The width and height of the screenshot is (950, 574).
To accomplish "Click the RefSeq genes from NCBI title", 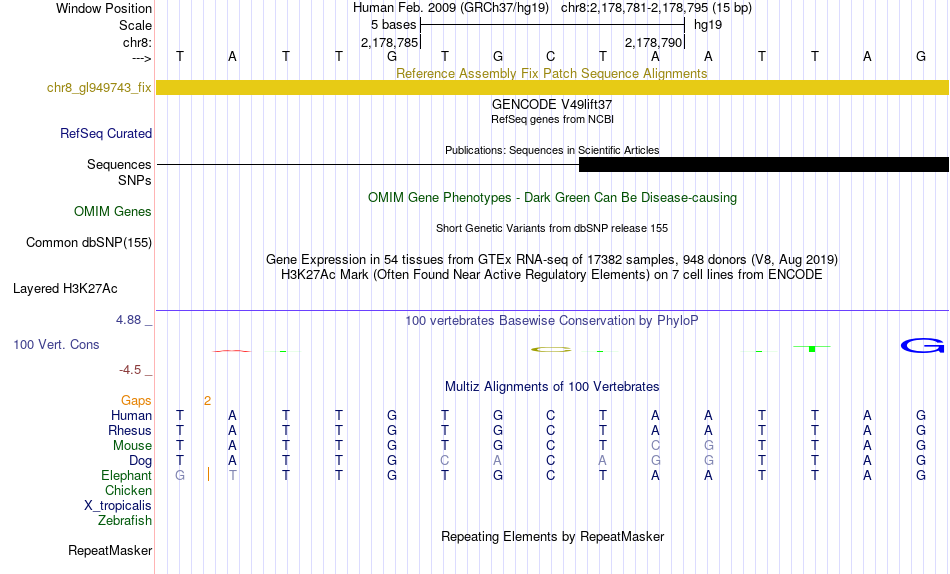I will tap(552, 119).
